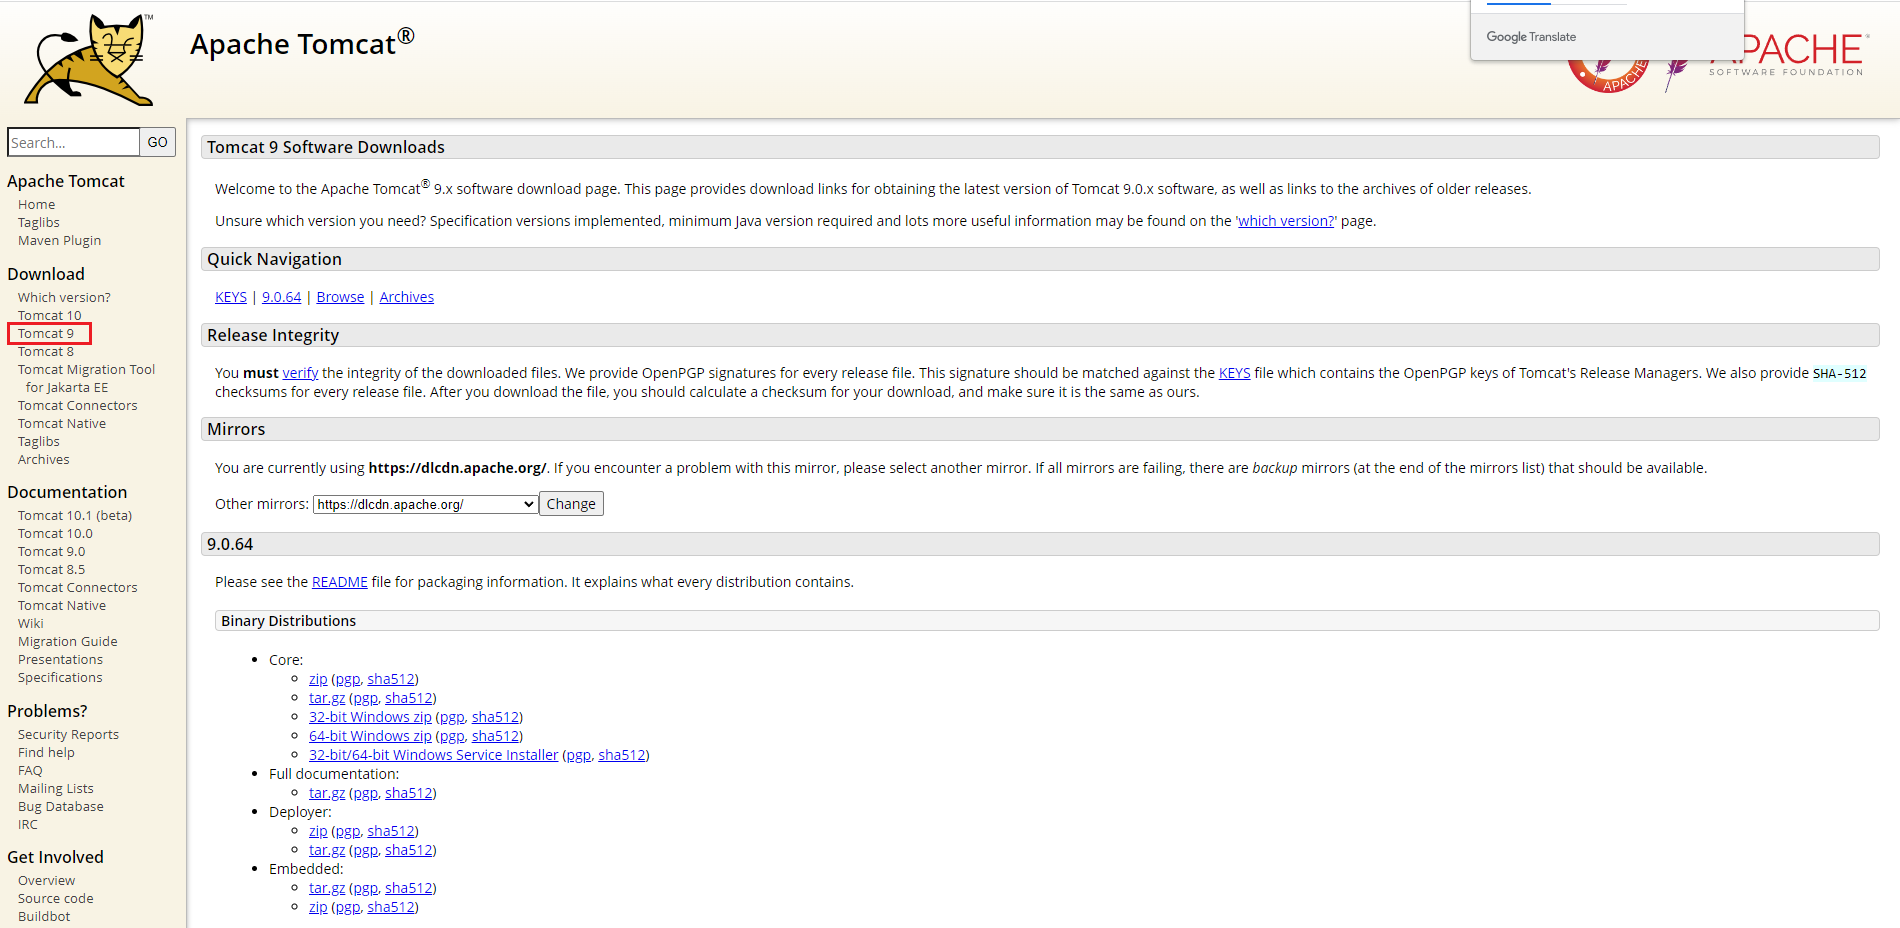Download Deployer tar.gz
The image size is (1900, 928).
point(327,850)
